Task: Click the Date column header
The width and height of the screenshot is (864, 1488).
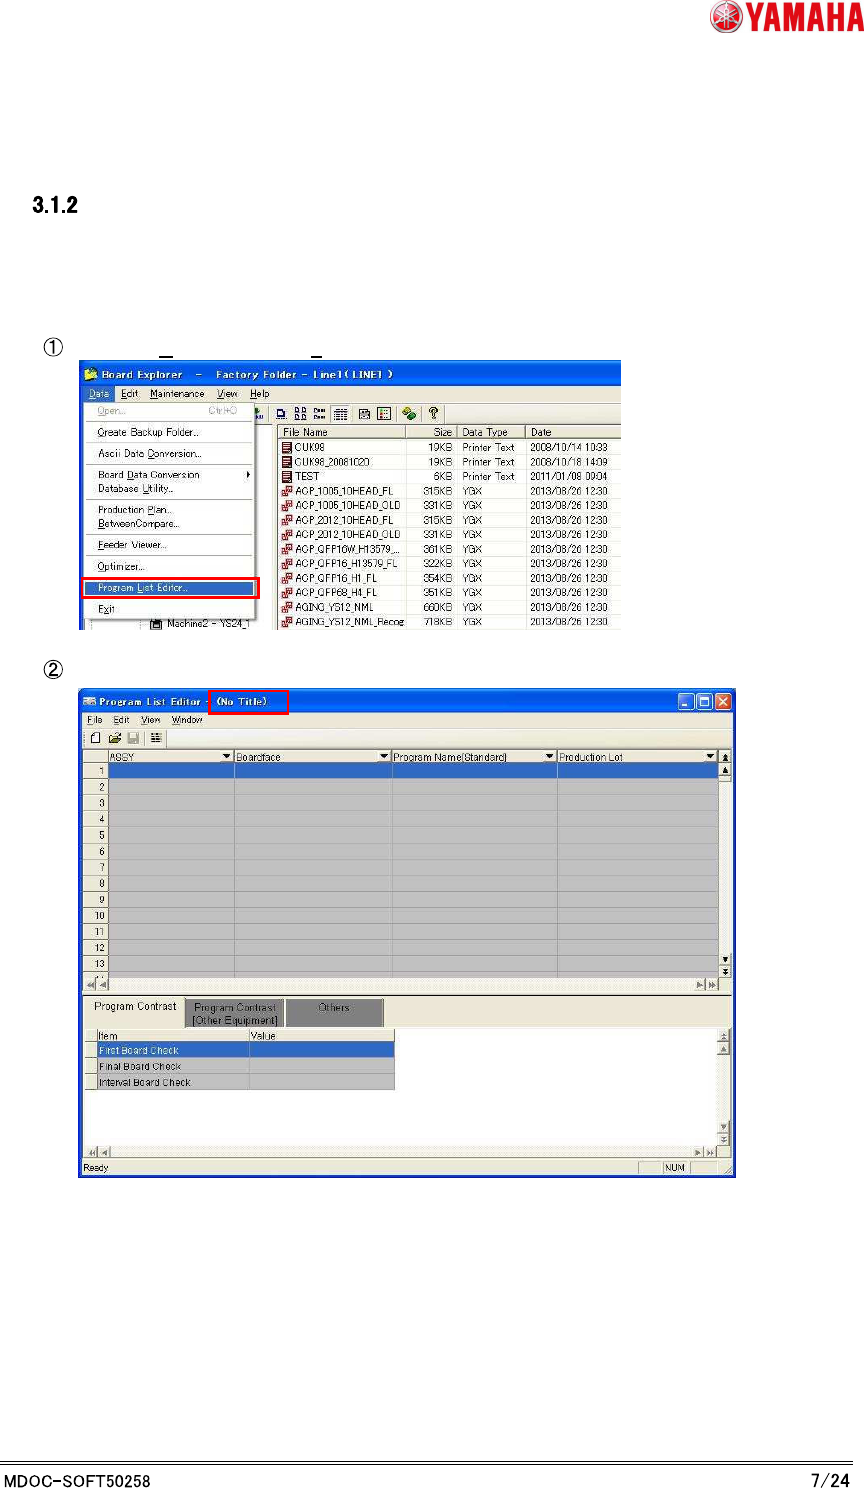Action: [572, 432]
